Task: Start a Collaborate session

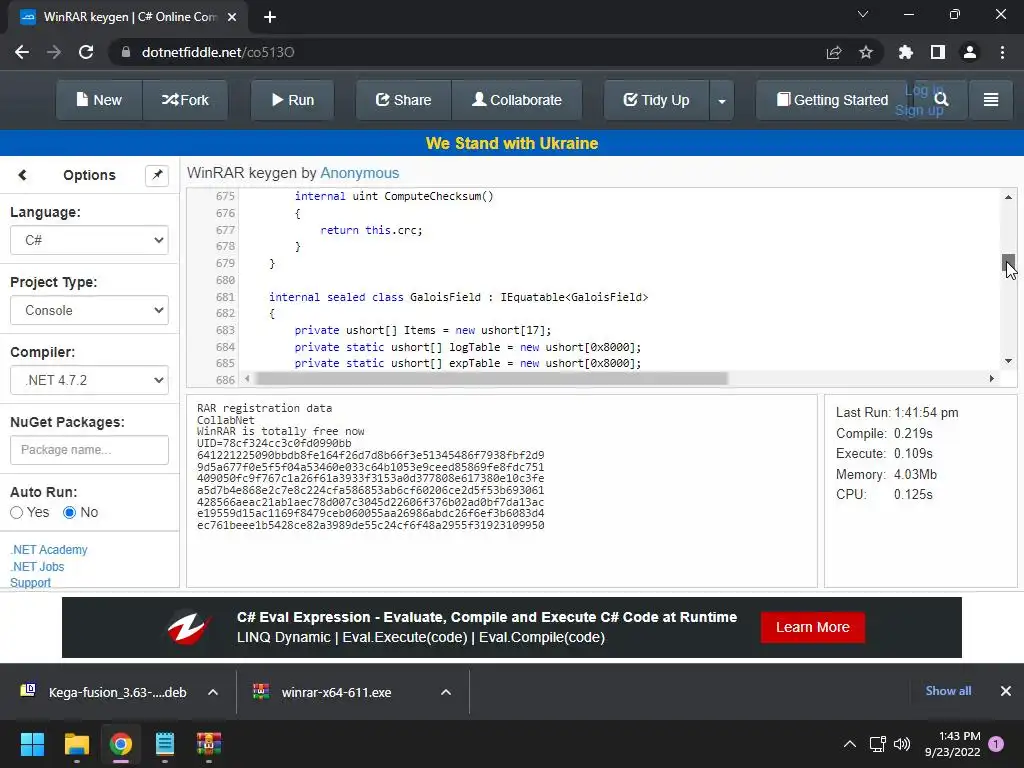Action: pyautogui.click(x=517, y=100)
